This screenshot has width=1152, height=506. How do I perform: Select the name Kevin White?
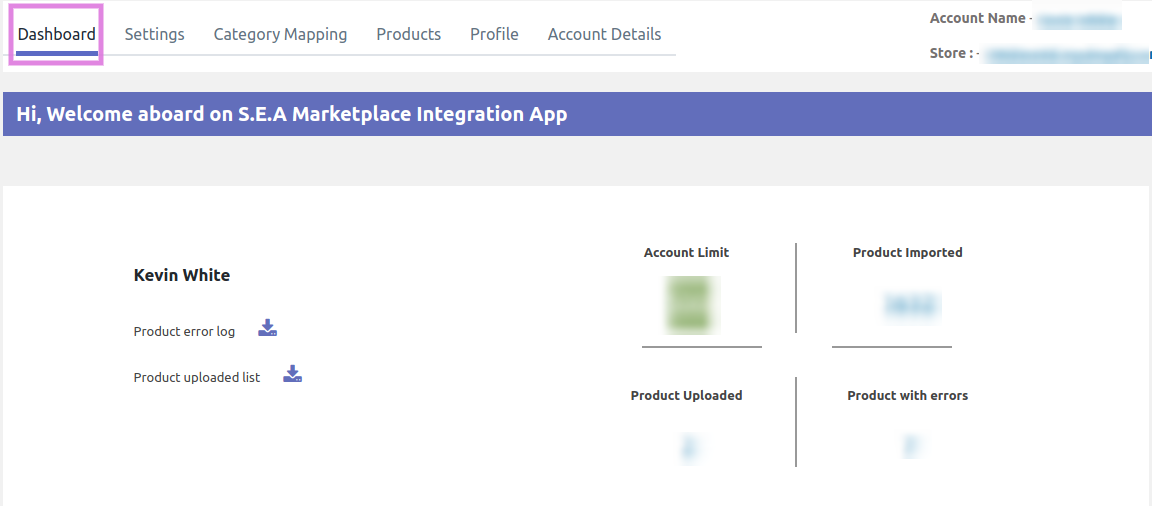coord(181,275)
